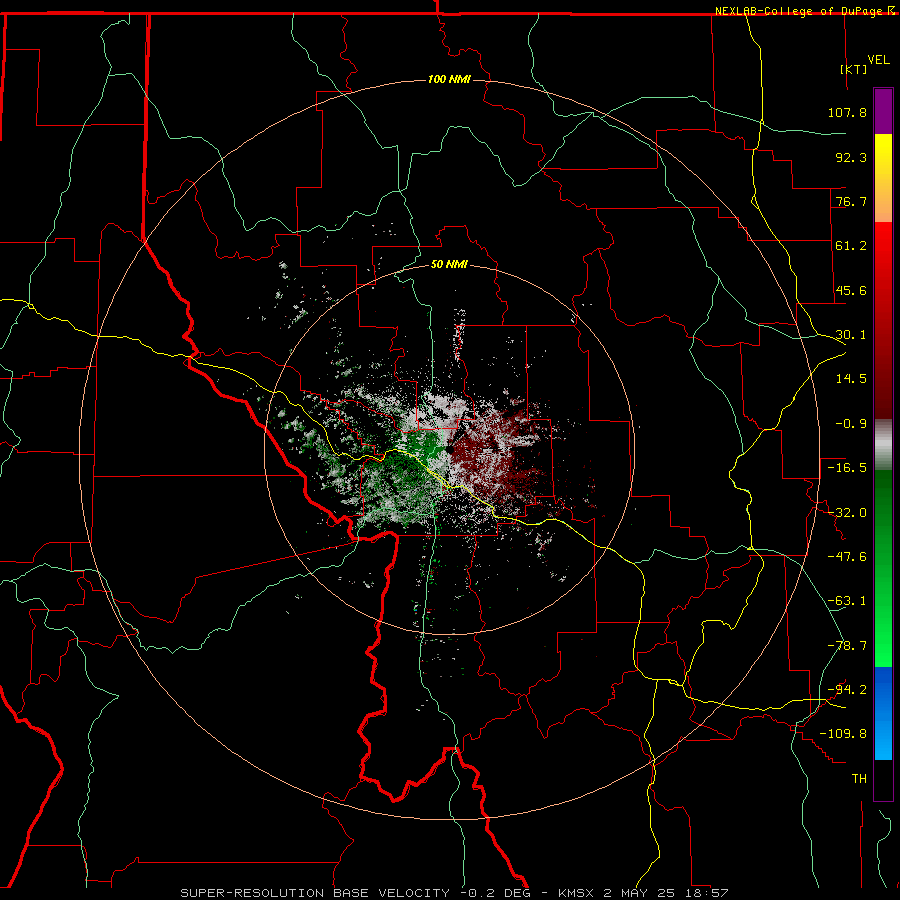This screenshot has height=900, width=900.
Task: Click the 61.2 legend value
Action: pyautogui.click(x=851, y=246)
